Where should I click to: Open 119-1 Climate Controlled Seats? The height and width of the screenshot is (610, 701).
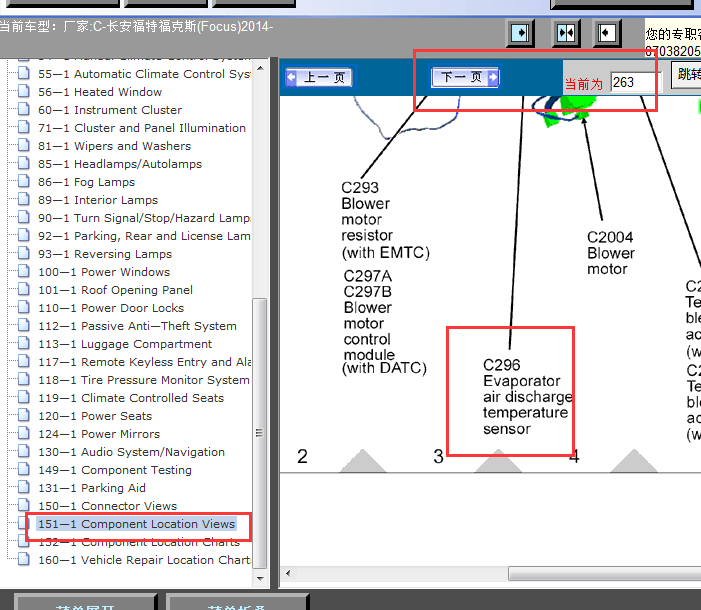[x=131, y=398]
